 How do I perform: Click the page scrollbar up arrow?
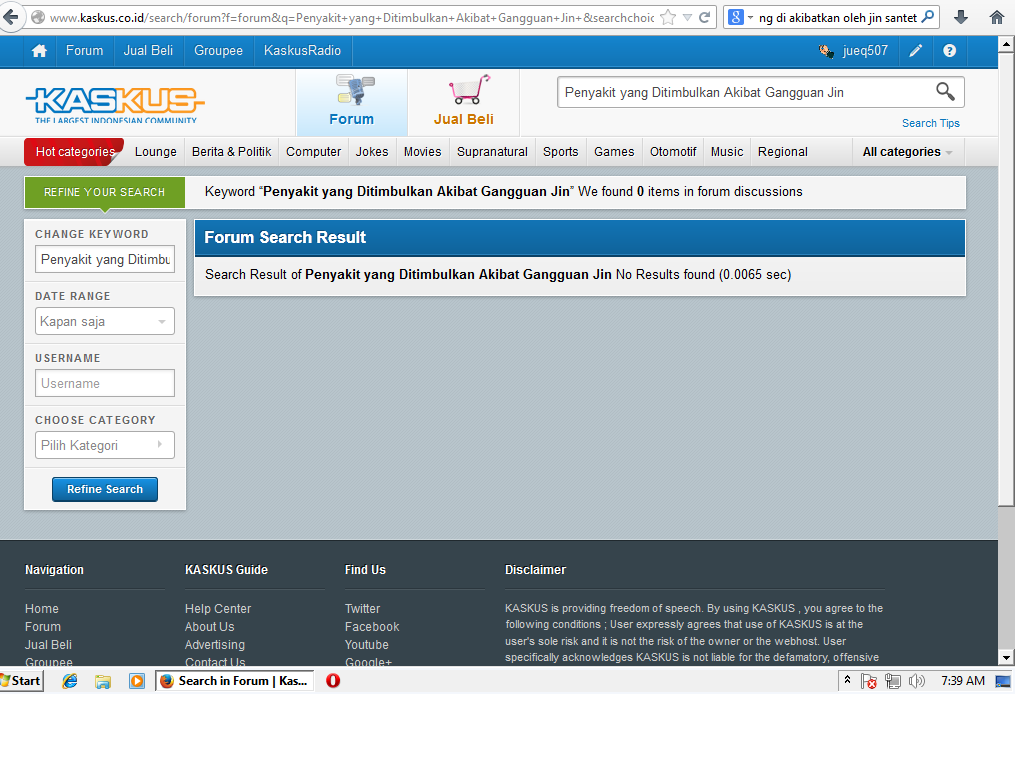tap(1006, 44)
